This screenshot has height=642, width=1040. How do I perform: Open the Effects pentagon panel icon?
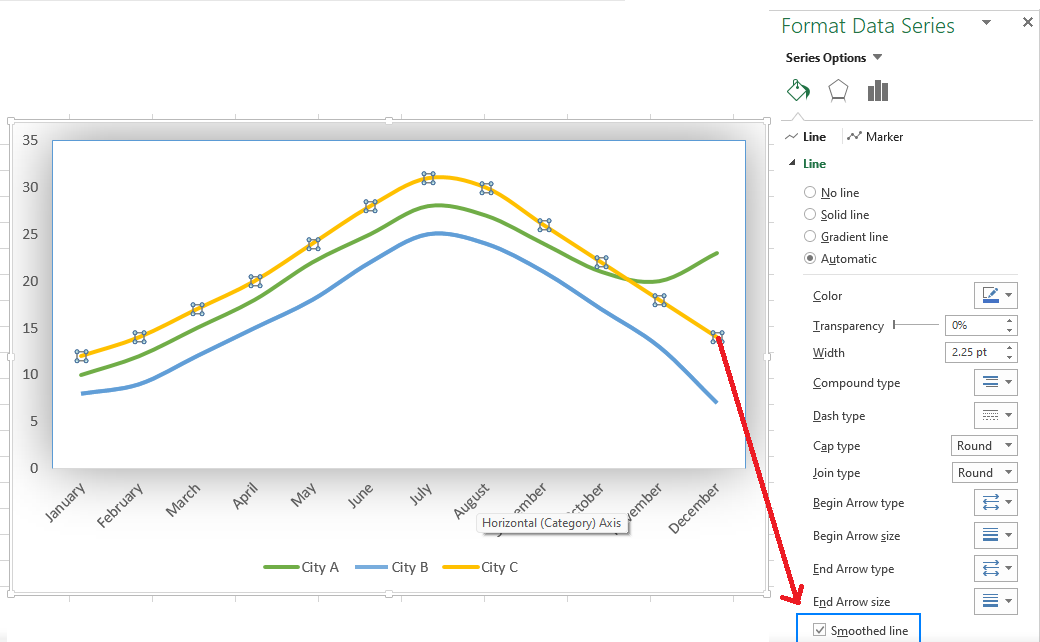[x=838, y=90]
